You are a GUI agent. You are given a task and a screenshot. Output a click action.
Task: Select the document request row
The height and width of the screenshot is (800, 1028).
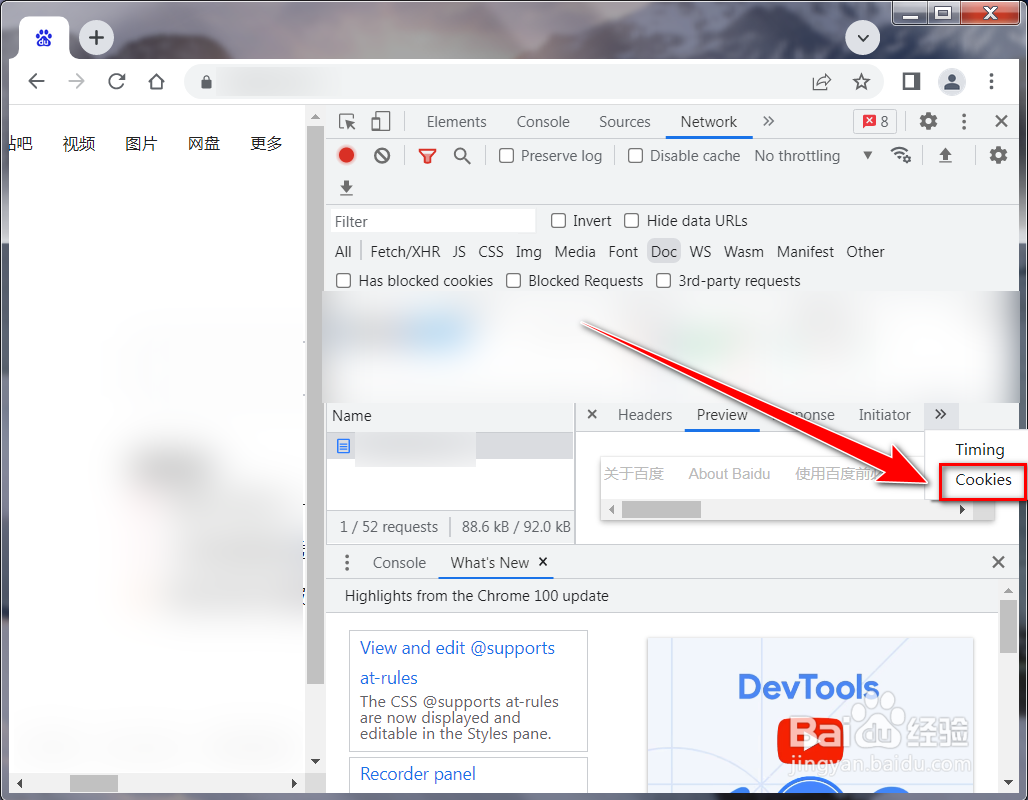coord(450,446)
